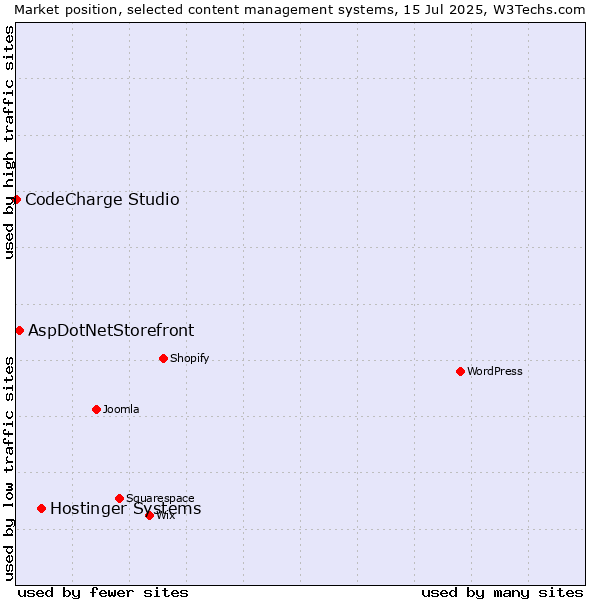Click the "used by high traffic sites" axis label
The height and width of the screenshot is (600, 600).
pyautogui.click(x=9, y=142)
